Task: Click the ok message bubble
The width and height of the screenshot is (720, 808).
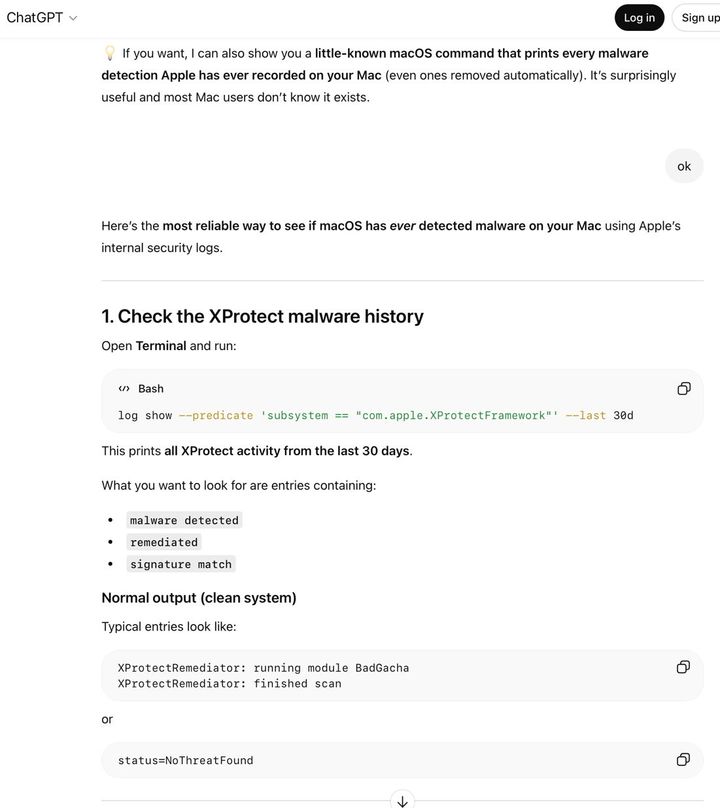Action: [683, 165]
